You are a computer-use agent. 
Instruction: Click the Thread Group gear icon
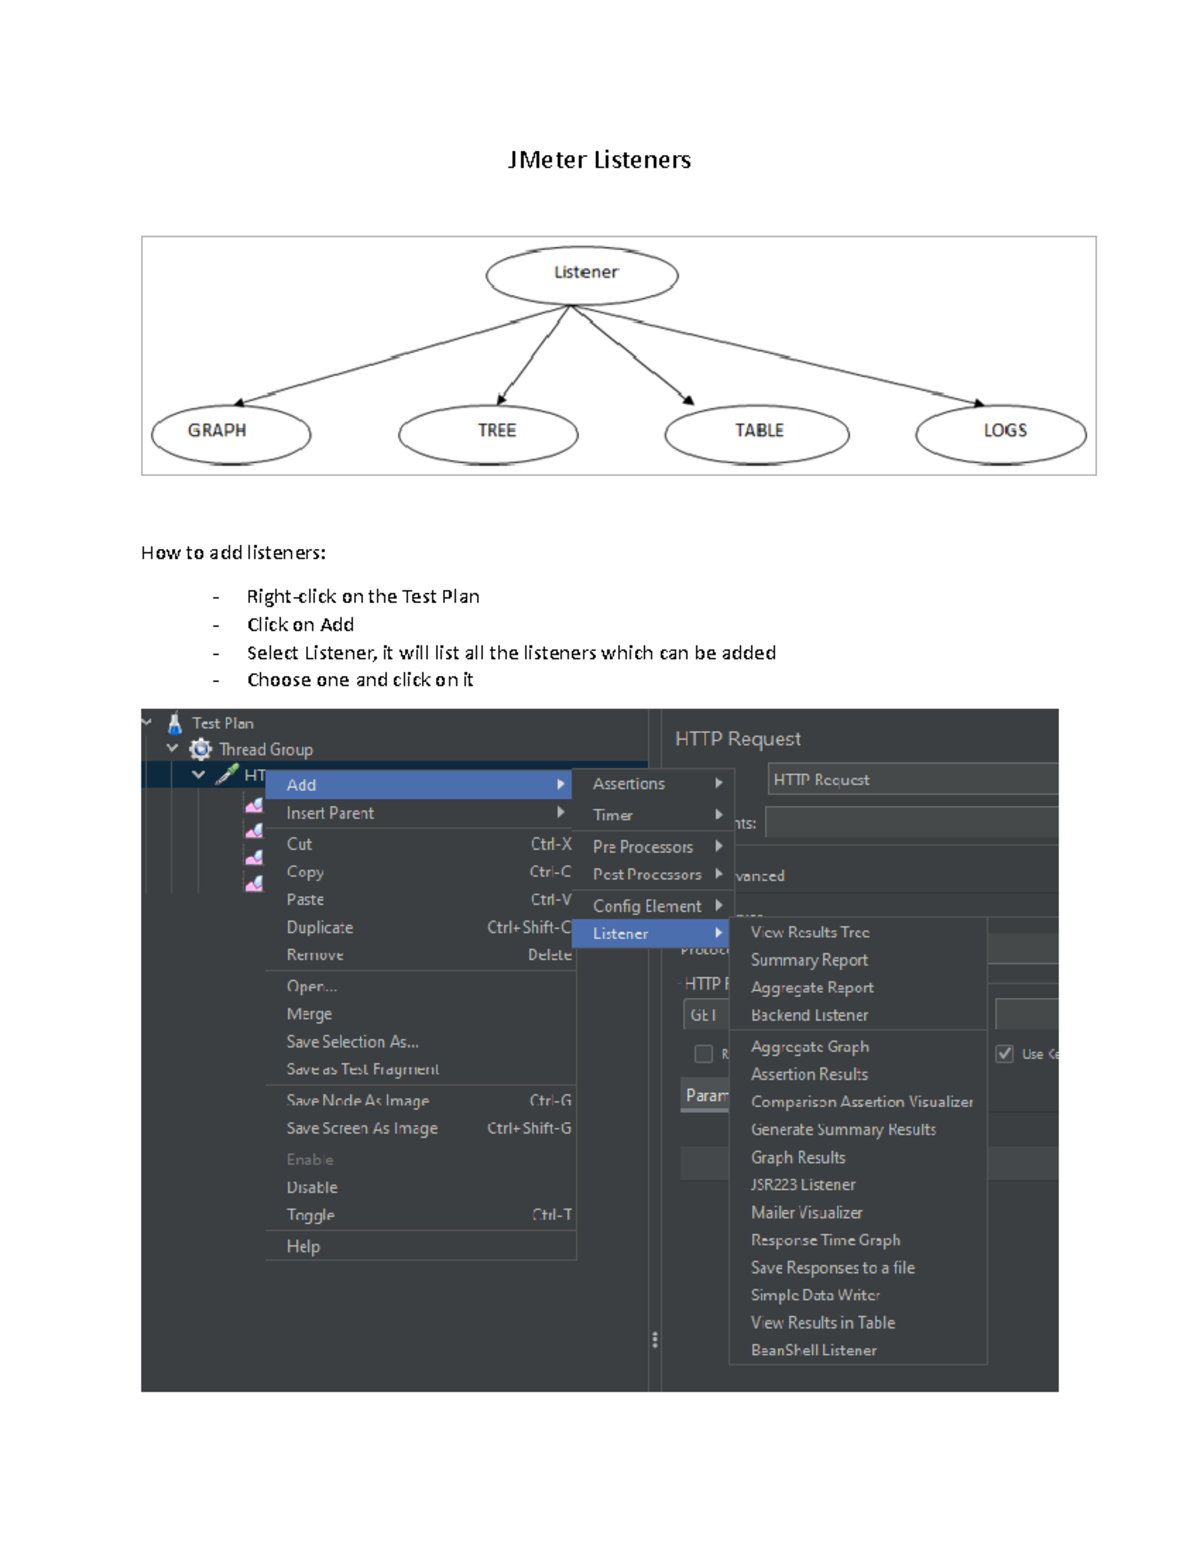(199, 749)
